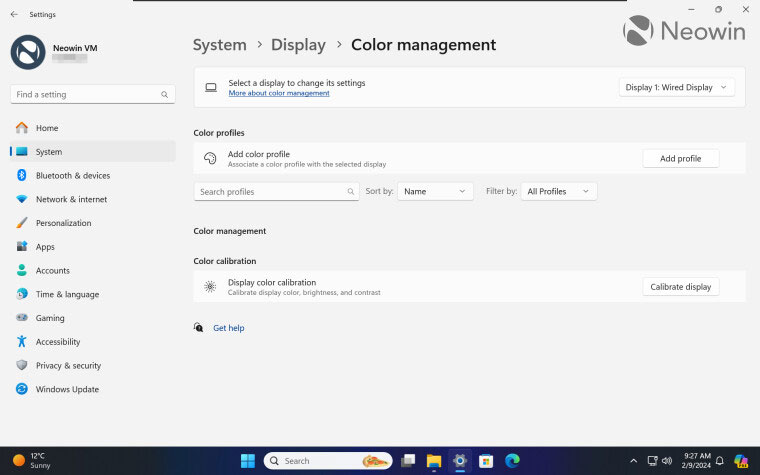Open the Sort by Name dropdown
Screen dimensions: 760x475
point(435,191)
